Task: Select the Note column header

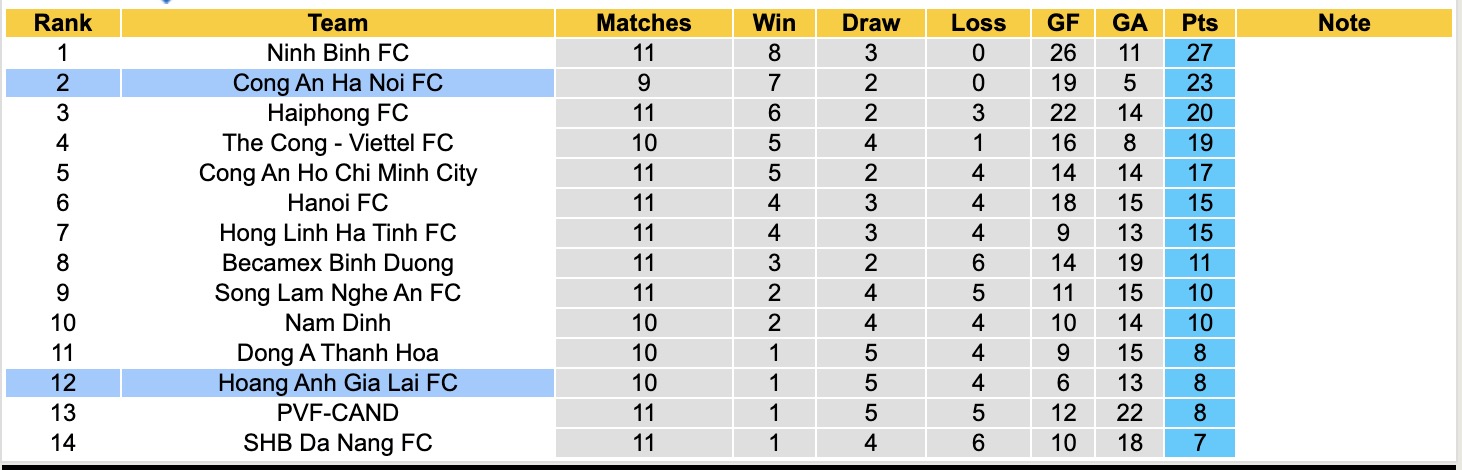Action: pyautogui.click(x=1343, y=23)
